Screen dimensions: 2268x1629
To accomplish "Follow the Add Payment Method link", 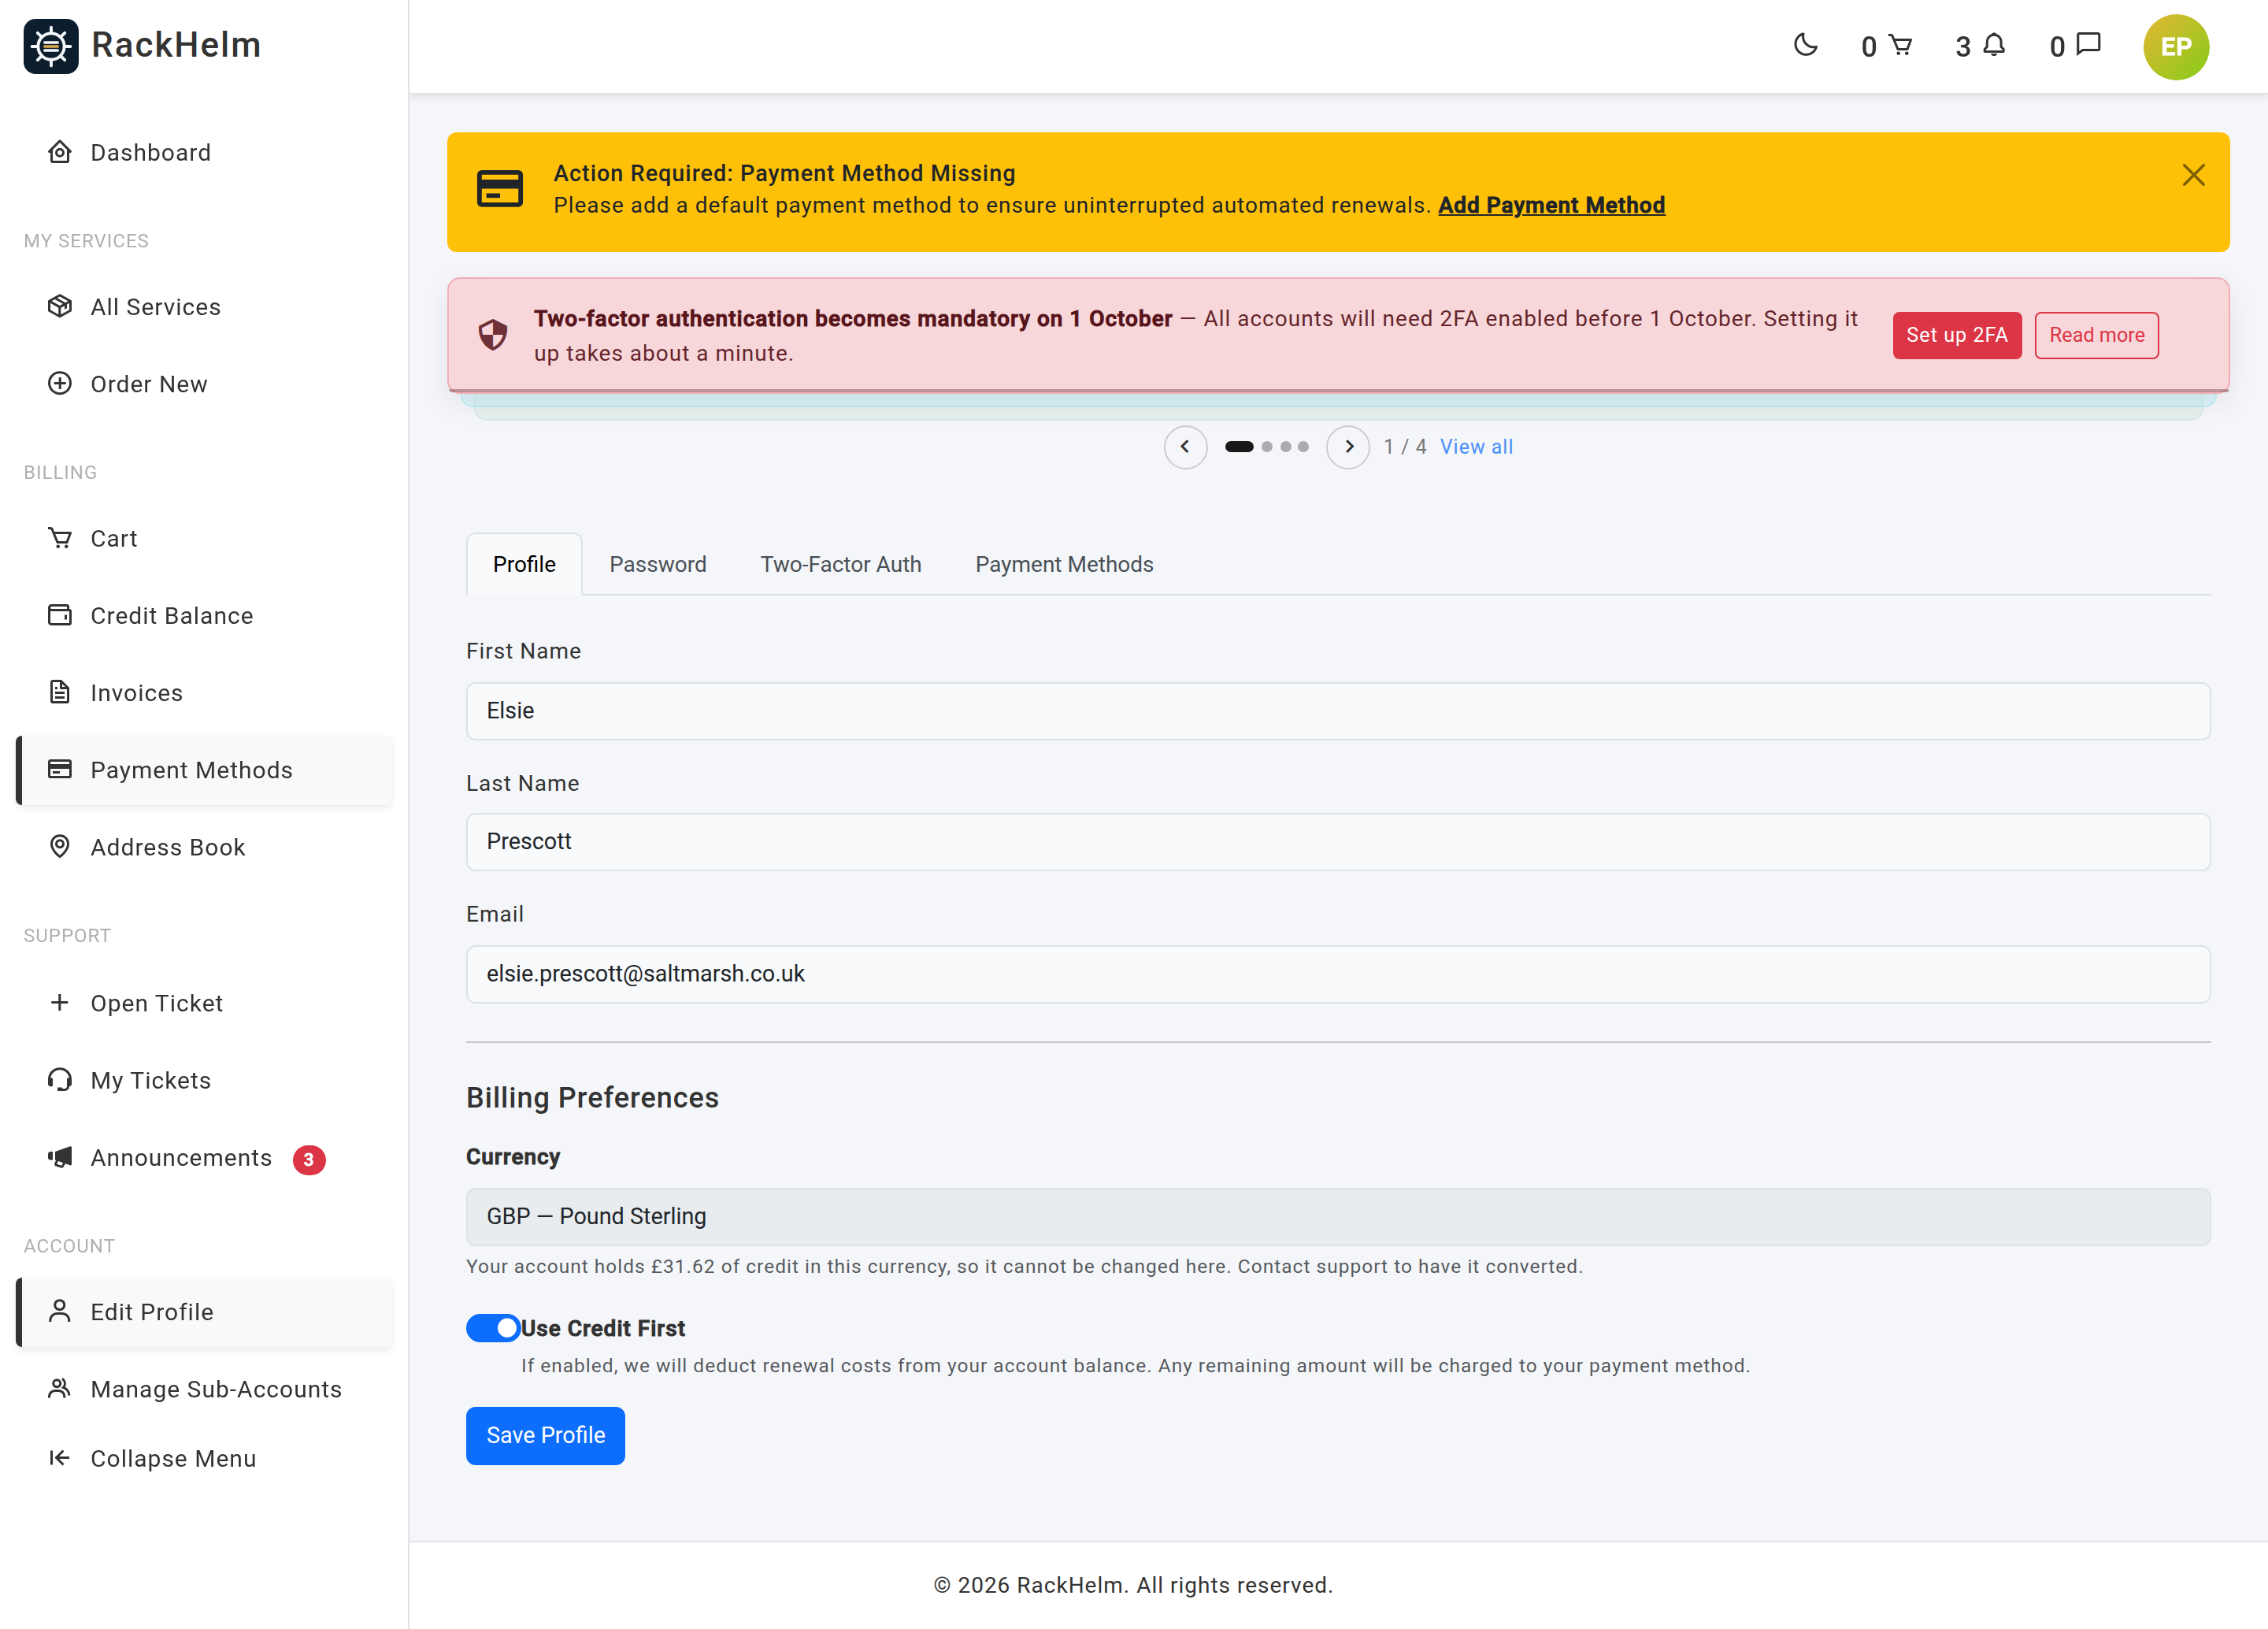I will pos(1551,205).
